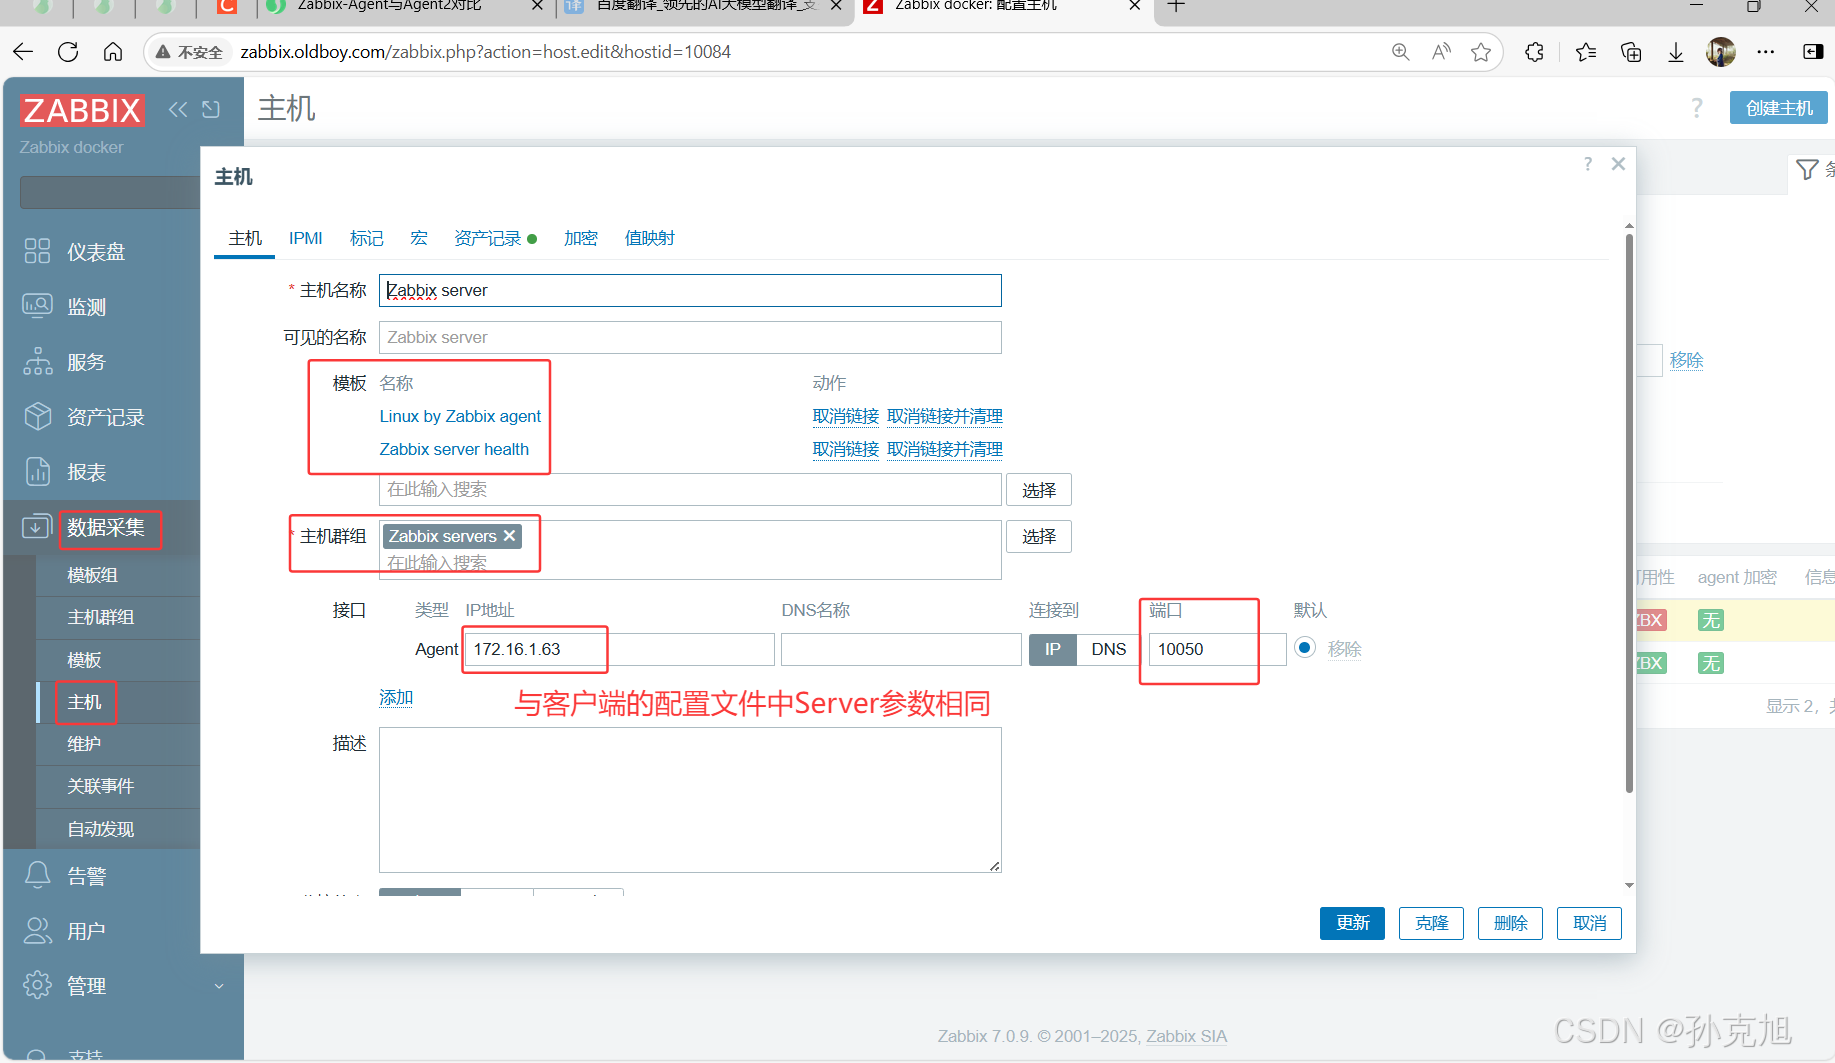Click the 更新 update button
1835x1063 pixels.
pos(1352,923)
